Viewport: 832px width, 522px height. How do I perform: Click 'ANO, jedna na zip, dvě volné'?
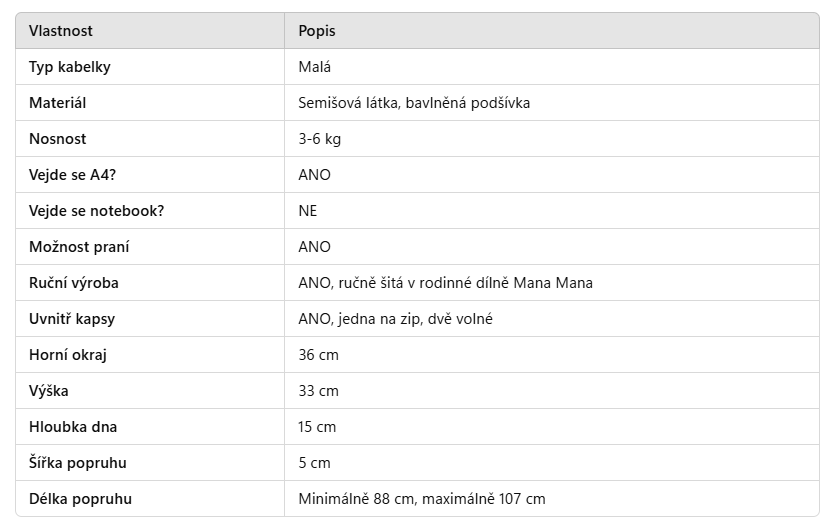click(395, 319)
